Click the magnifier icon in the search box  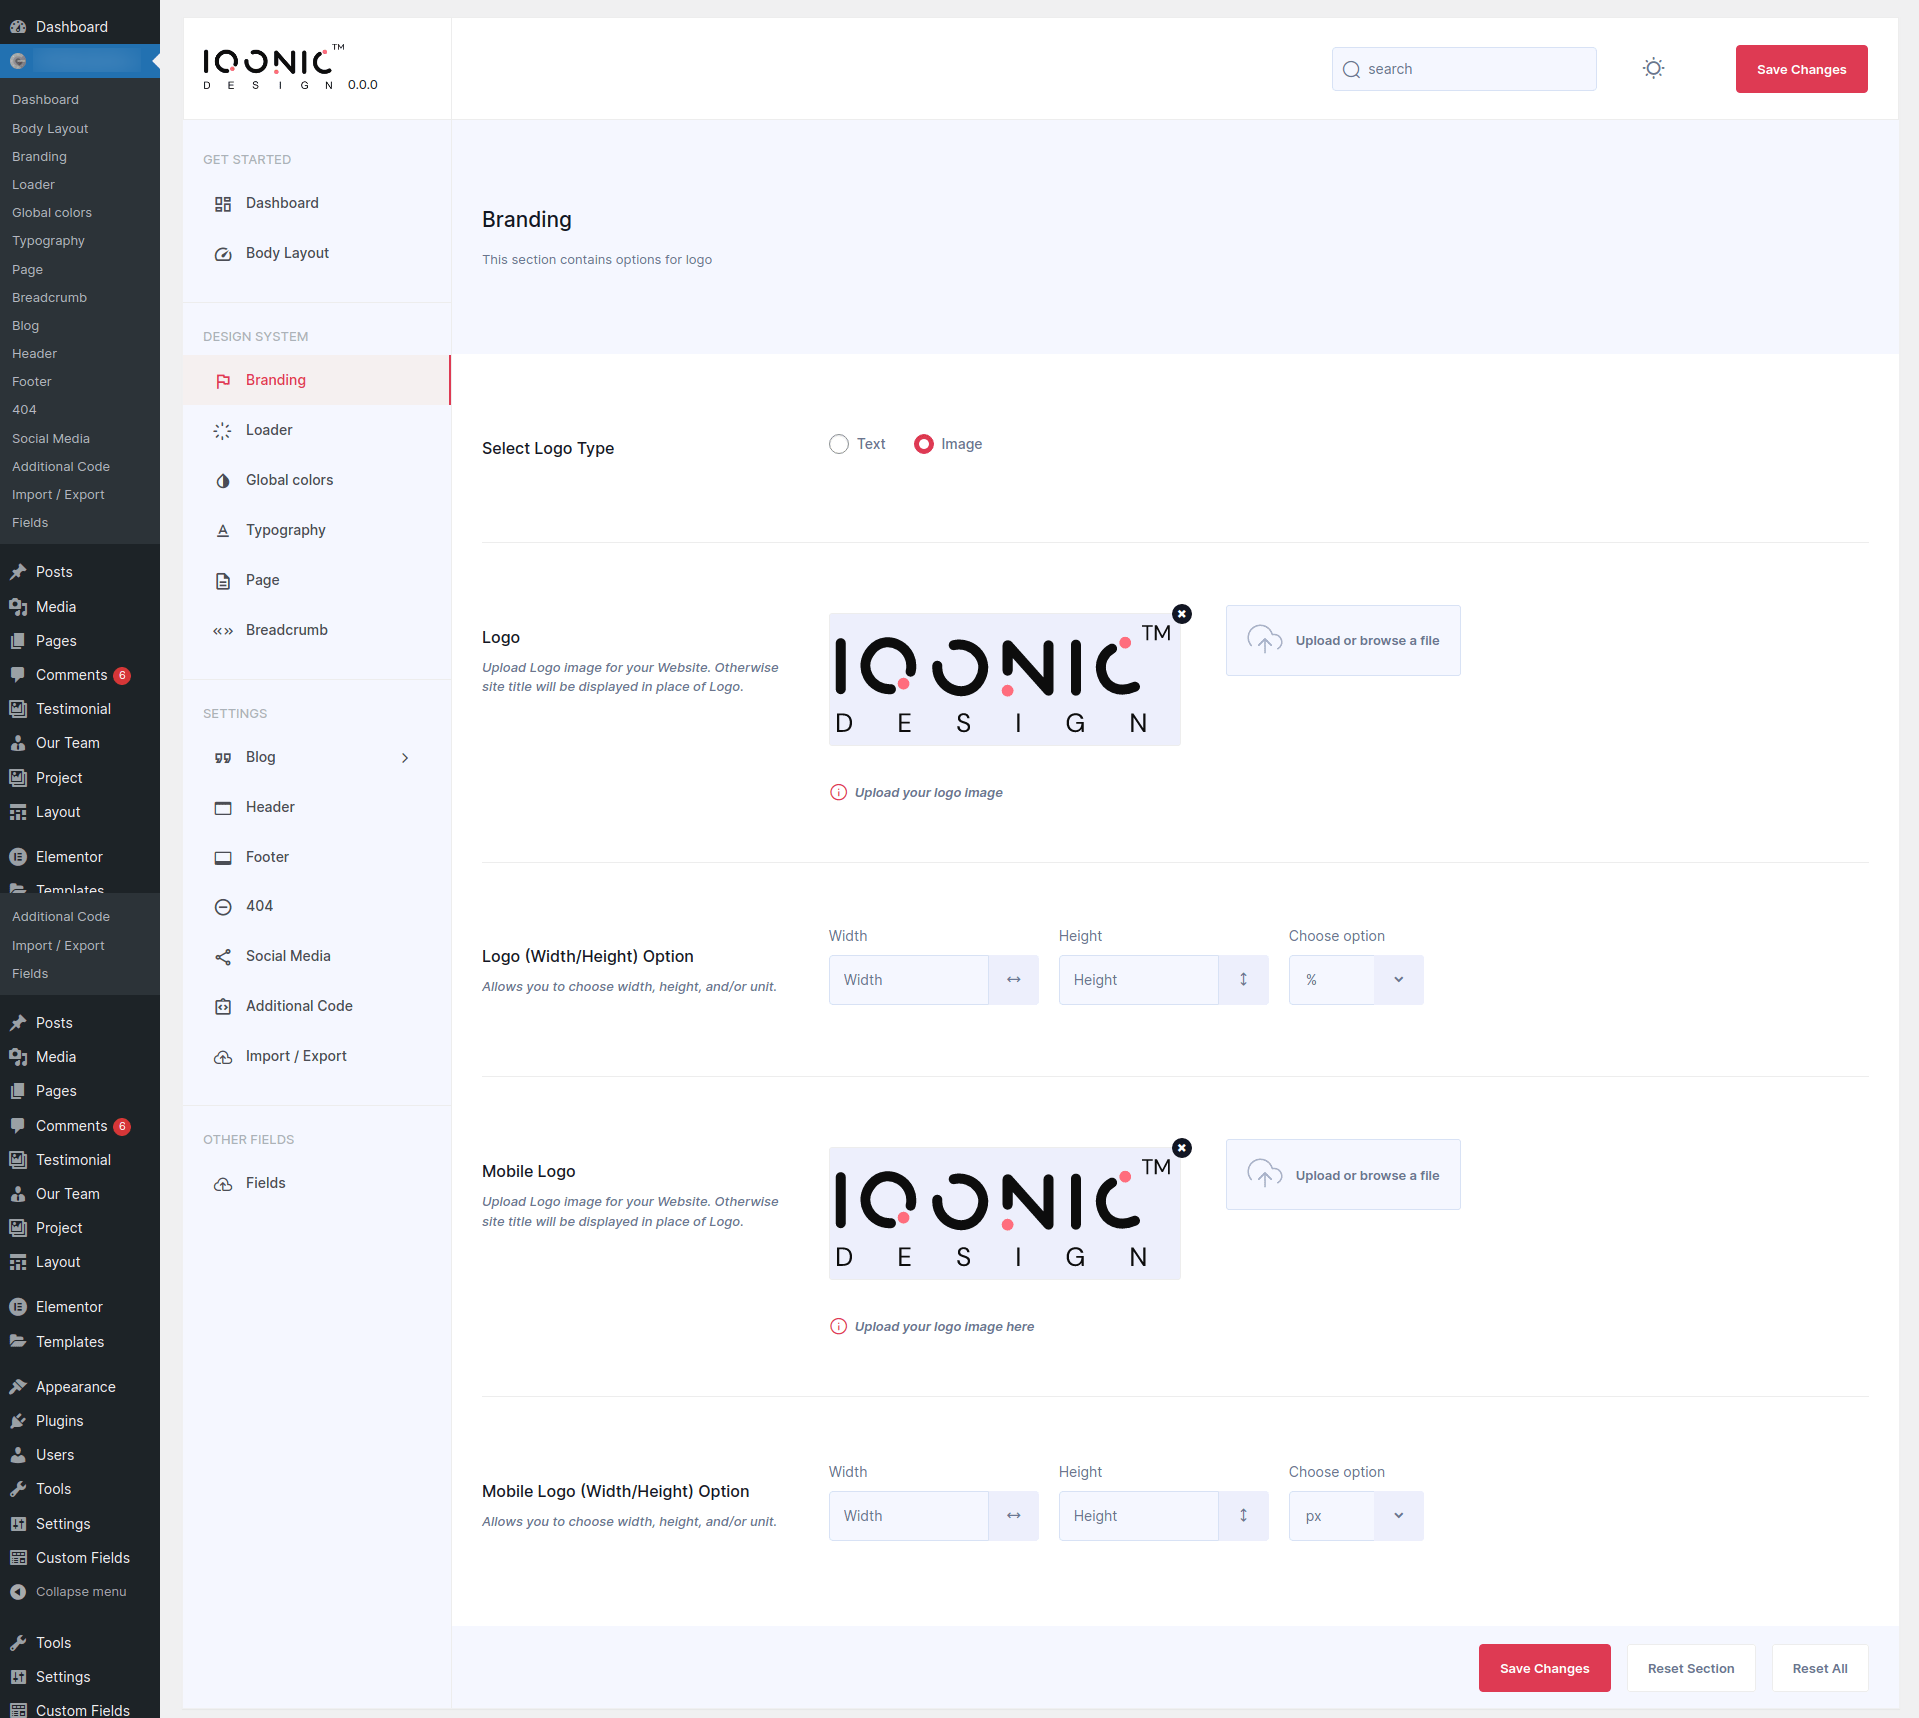[1351, 69]
